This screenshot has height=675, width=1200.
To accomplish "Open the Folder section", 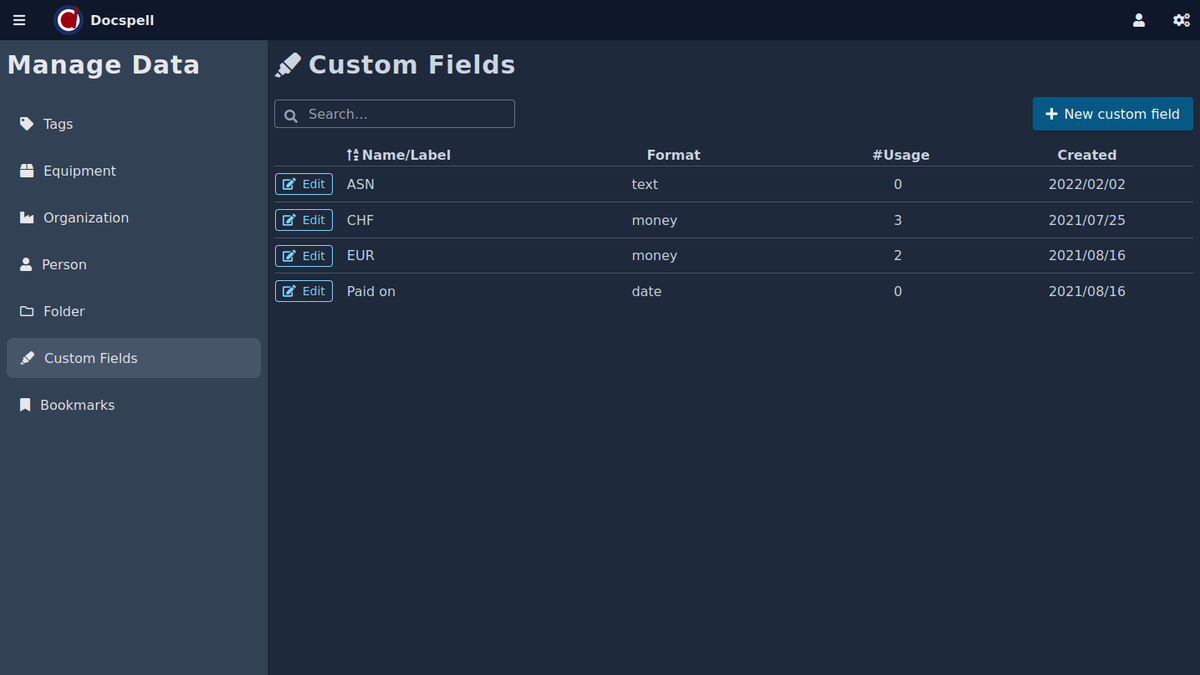I will pos(64,312).
